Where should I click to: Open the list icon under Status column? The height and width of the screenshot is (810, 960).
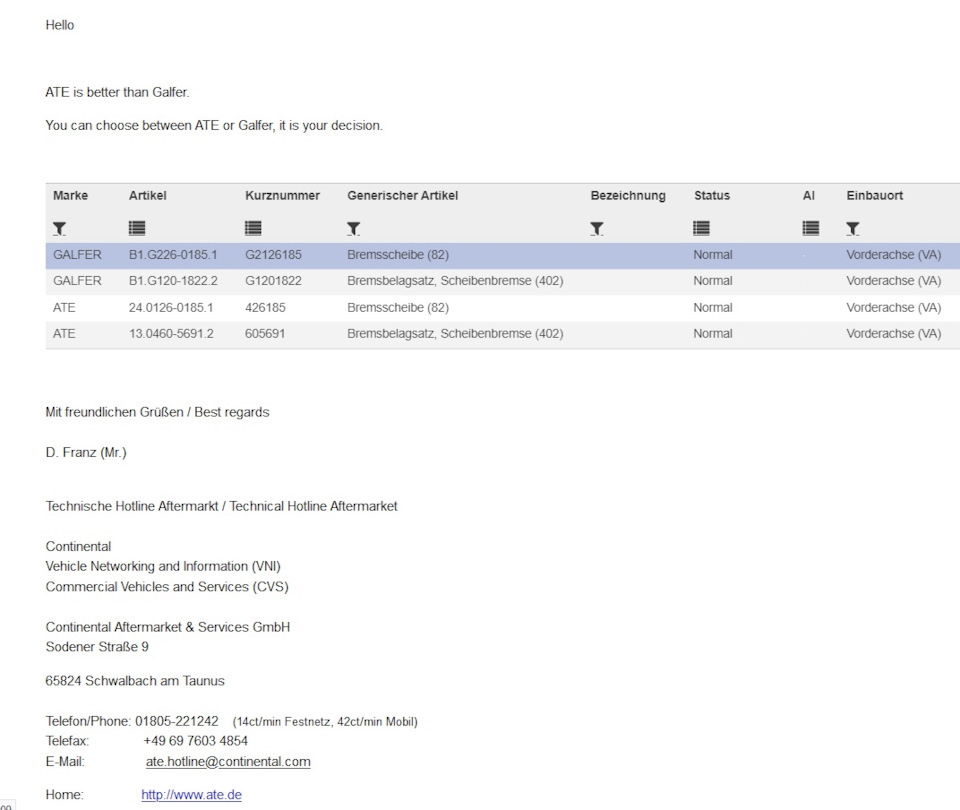pyautogui.click(x=702, y=228)
